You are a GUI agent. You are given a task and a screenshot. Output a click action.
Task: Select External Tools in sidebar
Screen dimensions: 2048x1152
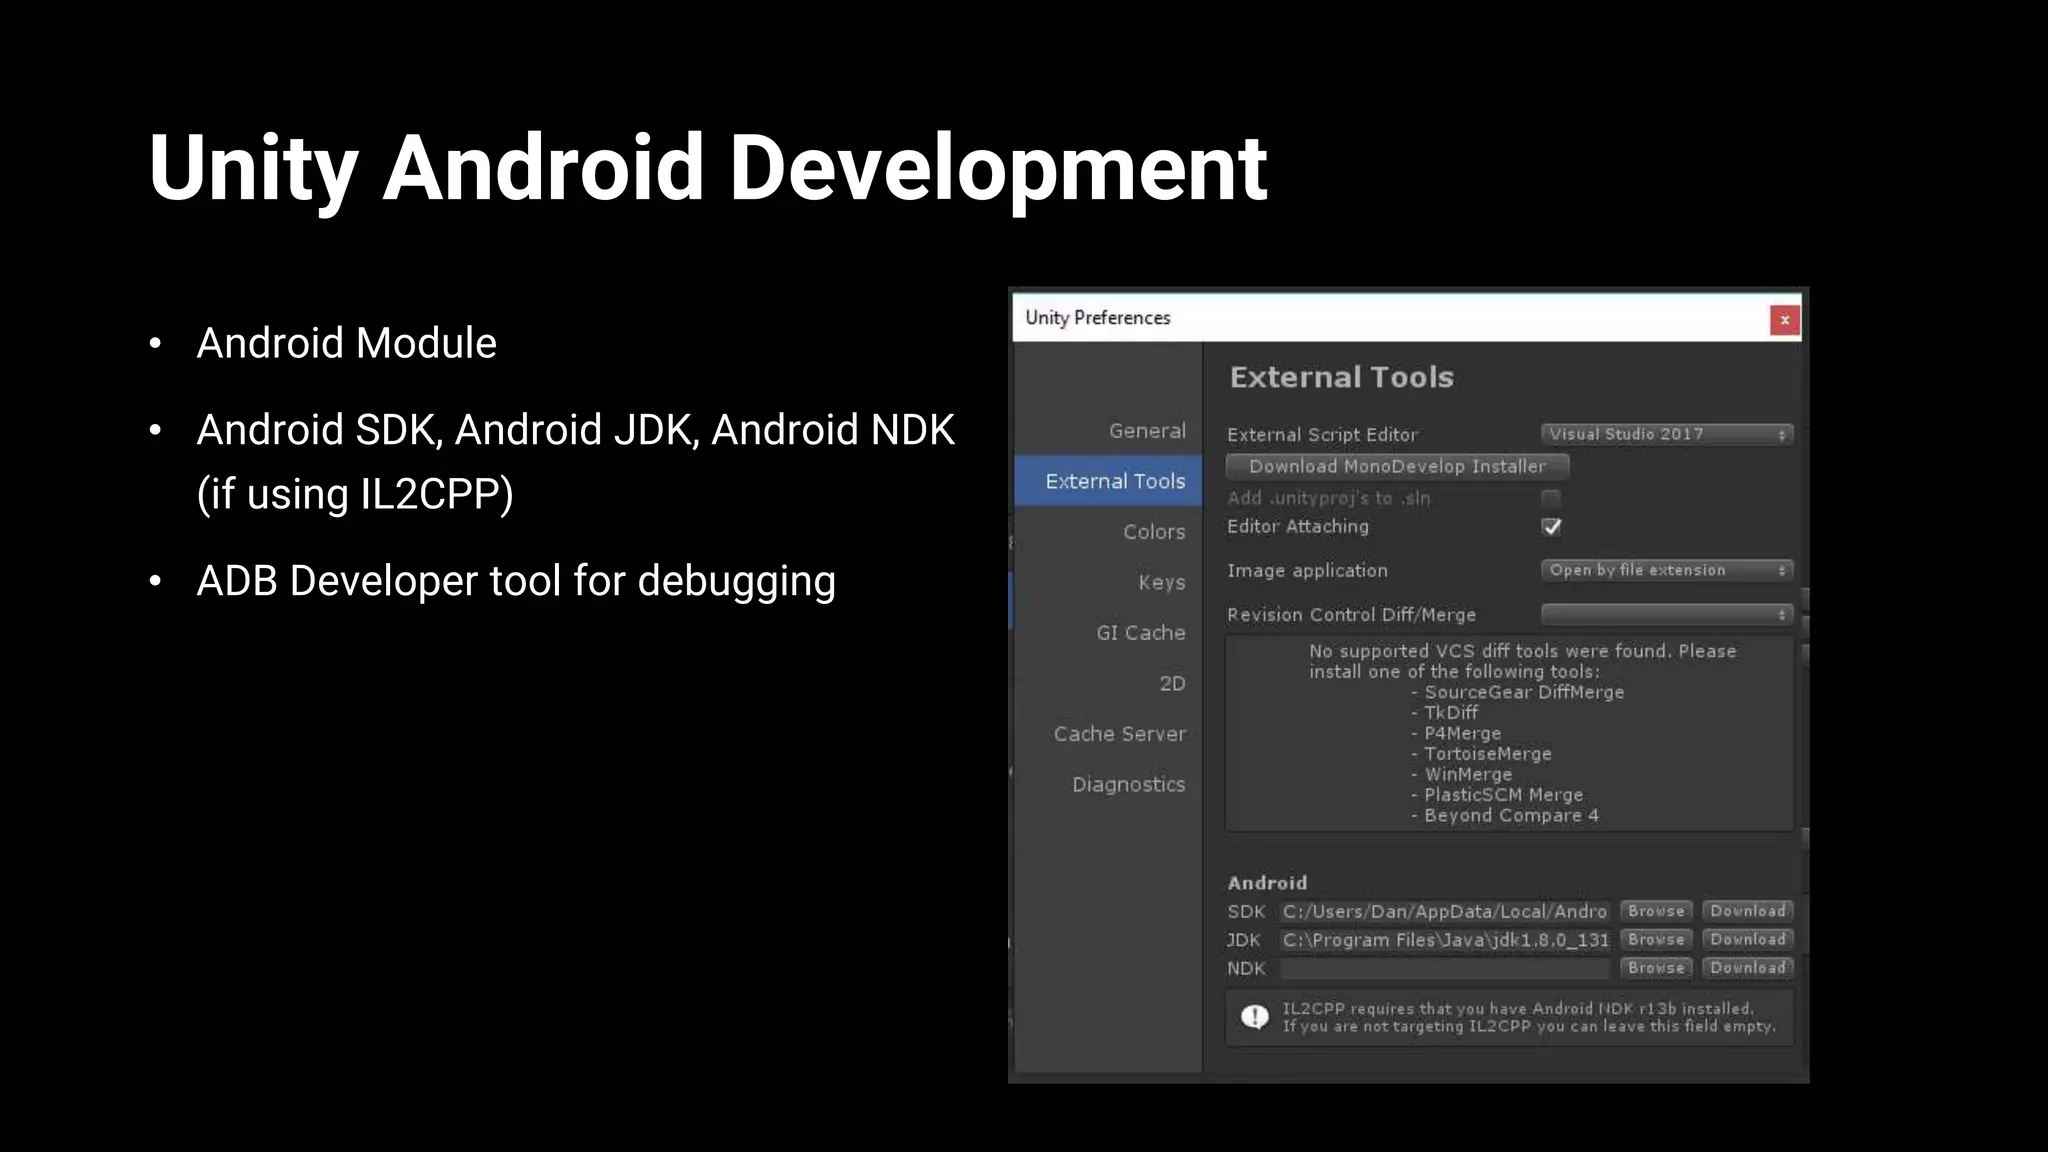1108,481
